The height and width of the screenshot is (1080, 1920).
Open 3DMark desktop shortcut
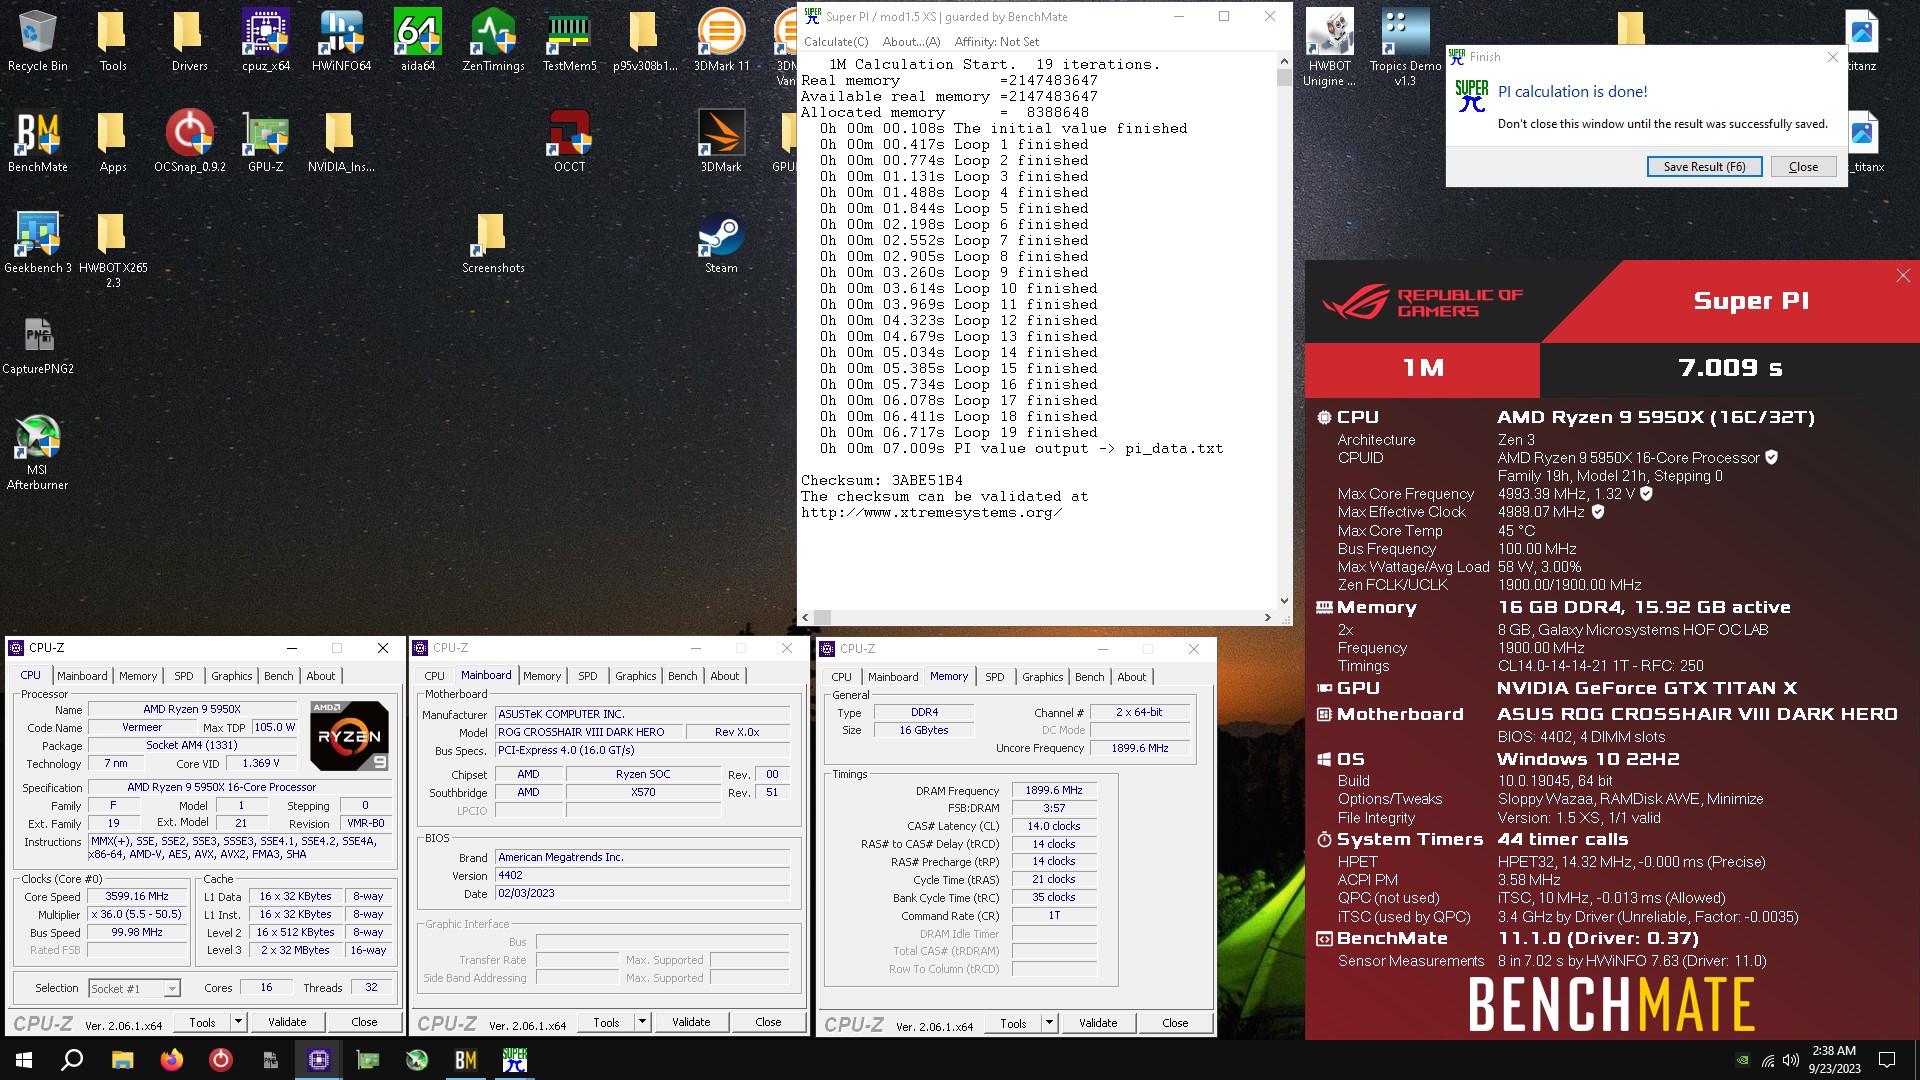click(x=721, y=141)
